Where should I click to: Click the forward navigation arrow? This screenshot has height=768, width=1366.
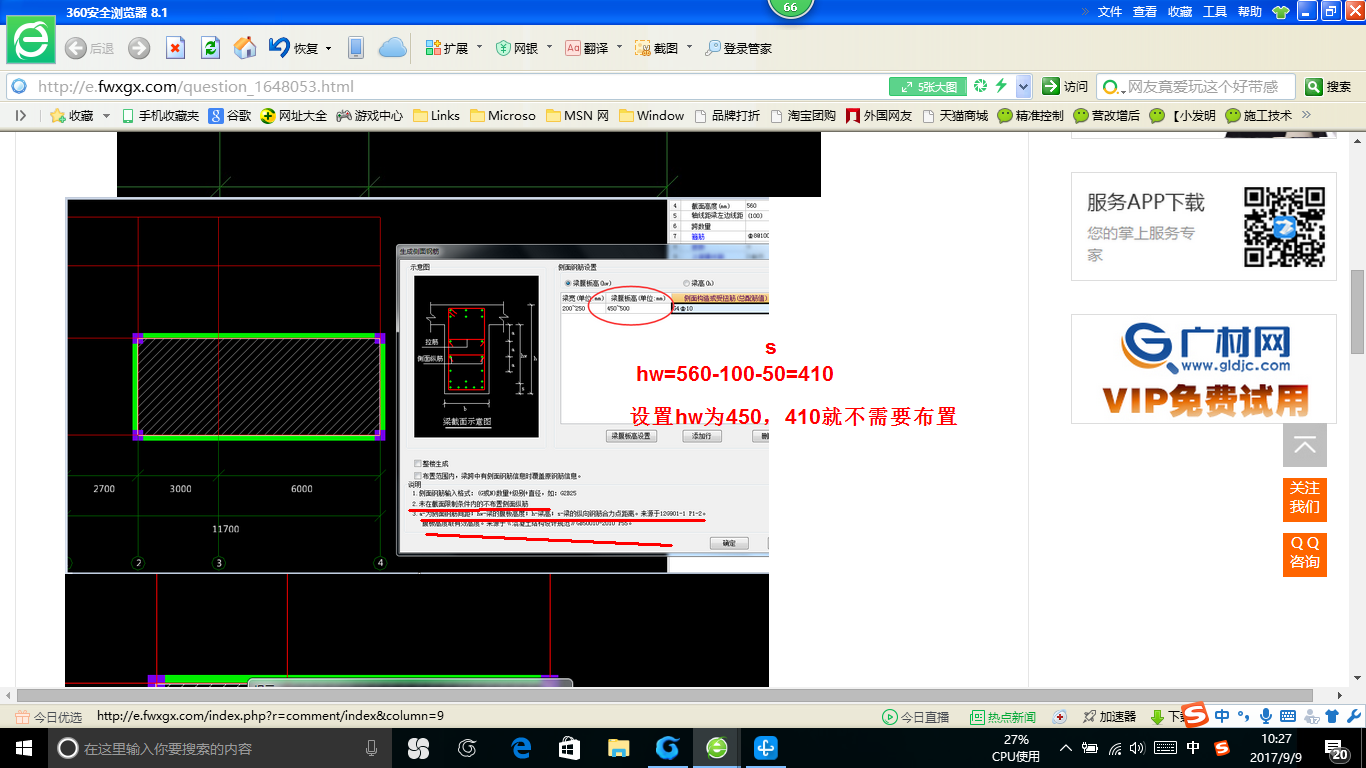click(139, 48)
